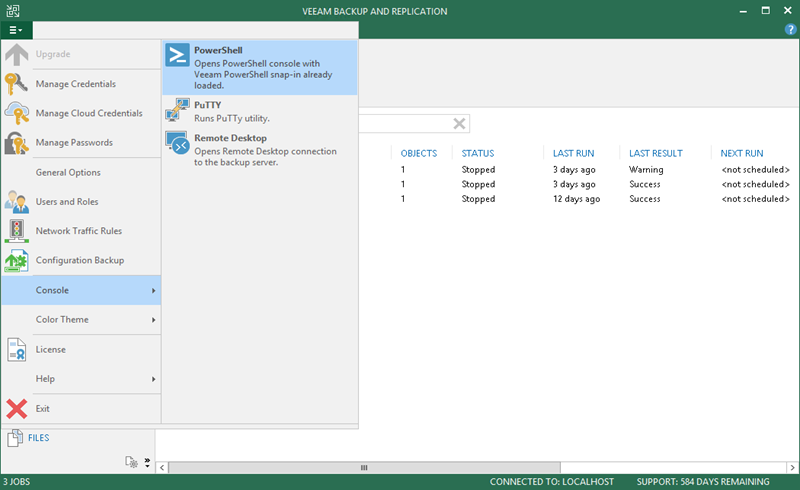This screenshot has height=490, width=800.
Task: Launch Remote Desktop from Console submenu
Action: click(x=260, y=150)
